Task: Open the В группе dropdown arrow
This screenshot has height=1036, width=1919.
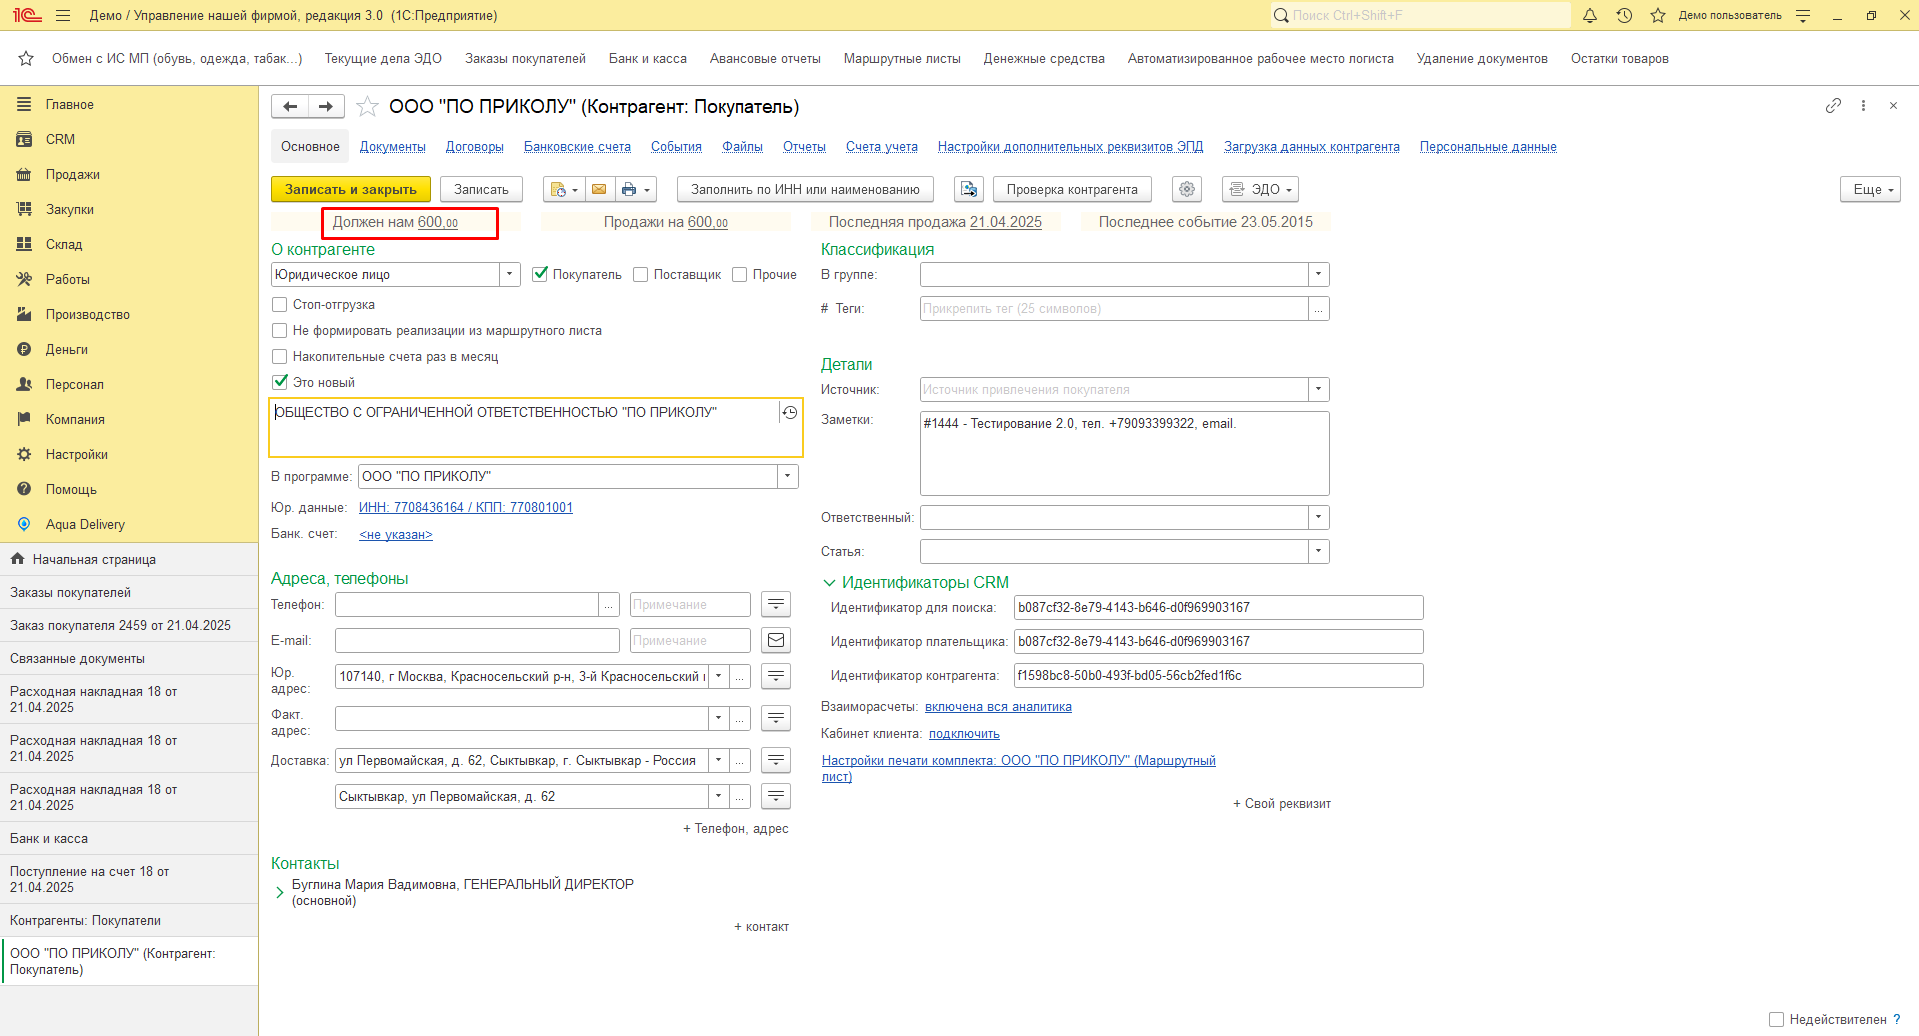Action: [x=1319, y=274]
